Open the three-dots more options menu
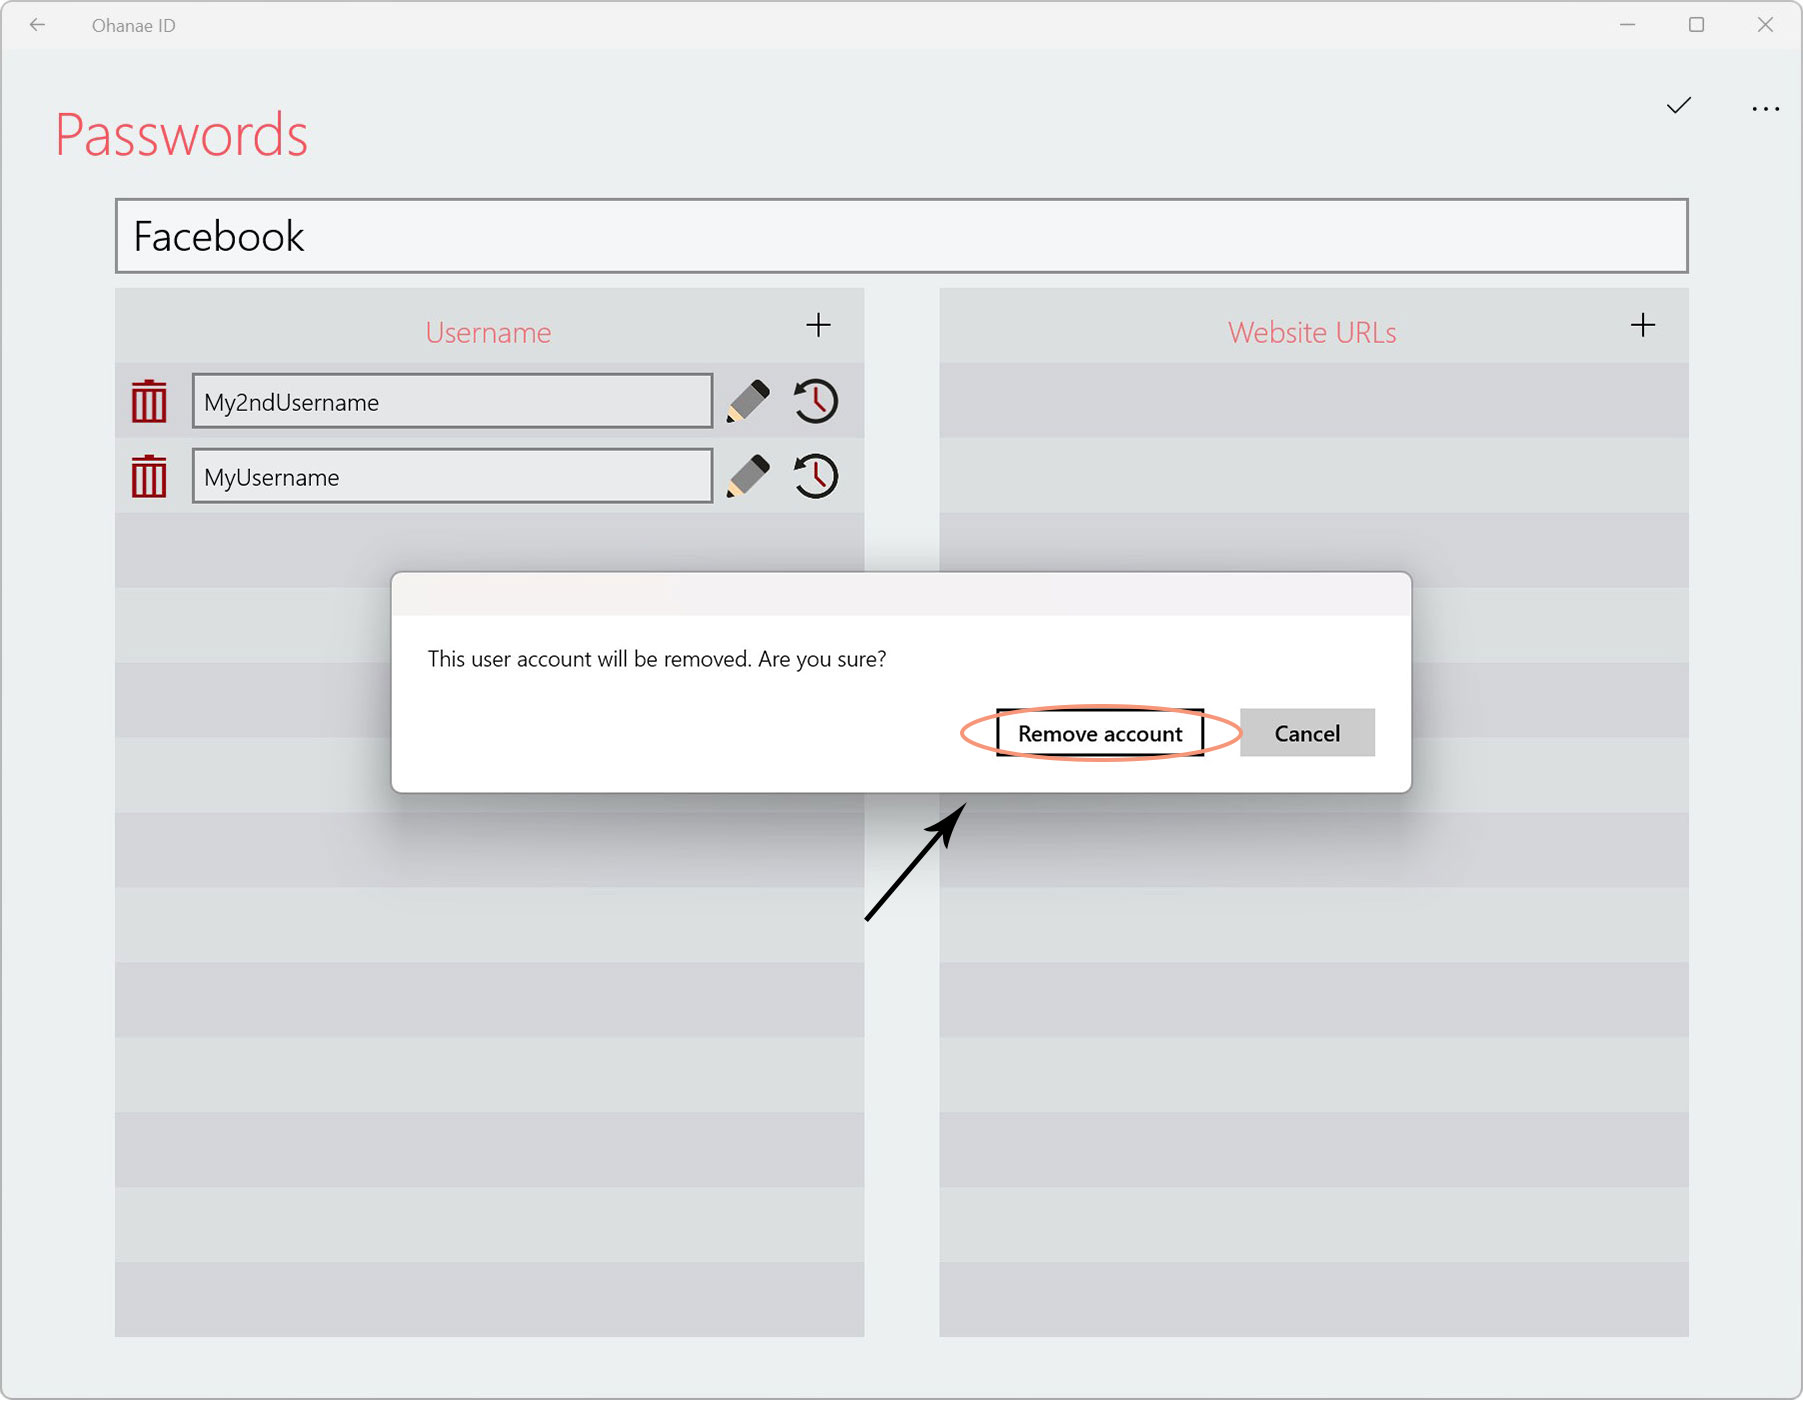1803x1401 pixels. (x=1766, y=108)
